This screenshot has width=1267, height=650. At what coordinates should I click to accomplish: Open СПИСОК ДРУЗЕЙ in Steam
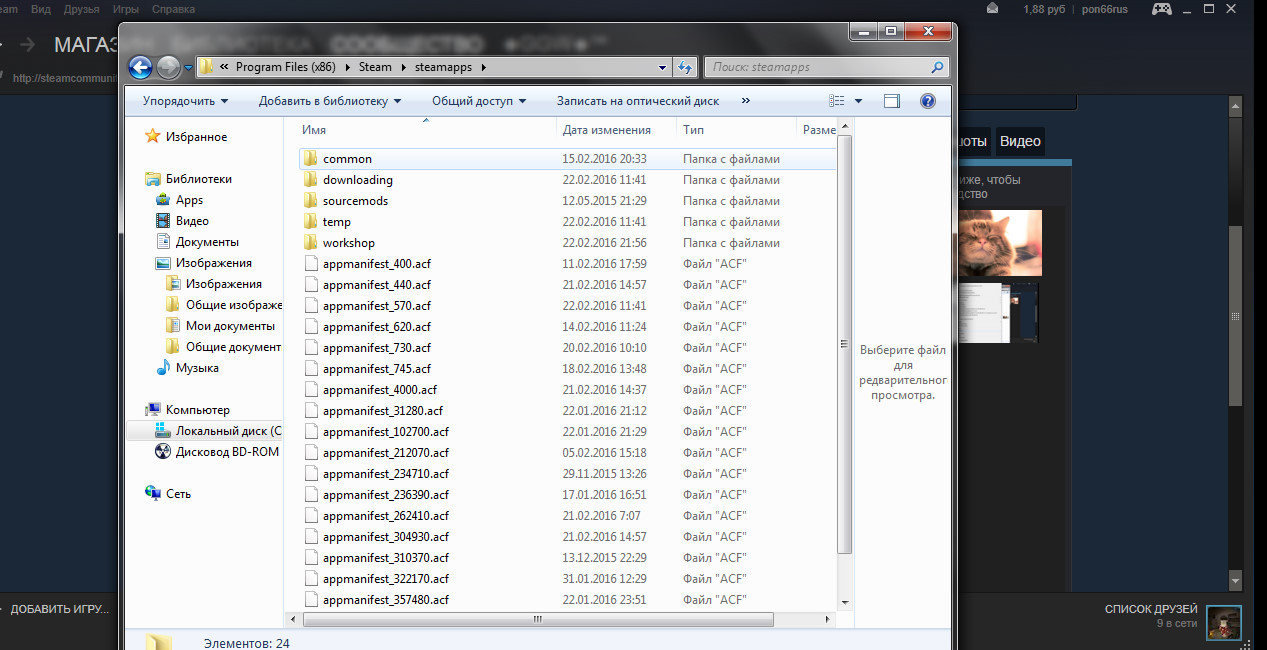point(1150,609)
